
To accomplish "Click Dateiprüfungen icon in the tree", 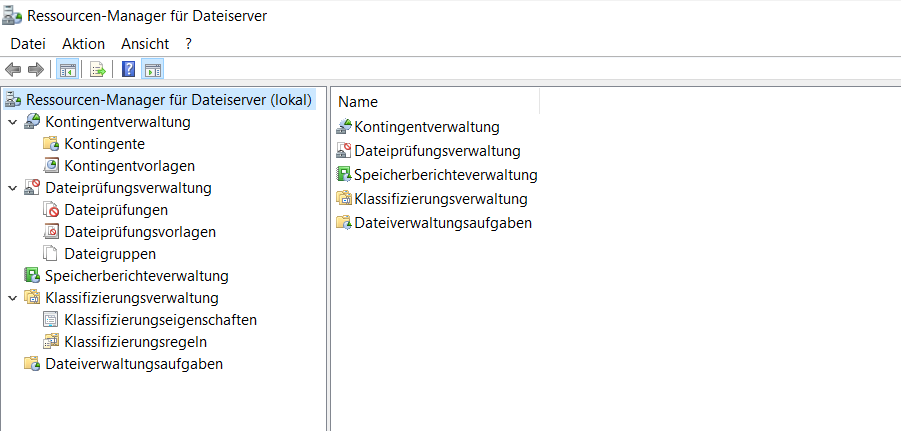I will click(51, 210).
